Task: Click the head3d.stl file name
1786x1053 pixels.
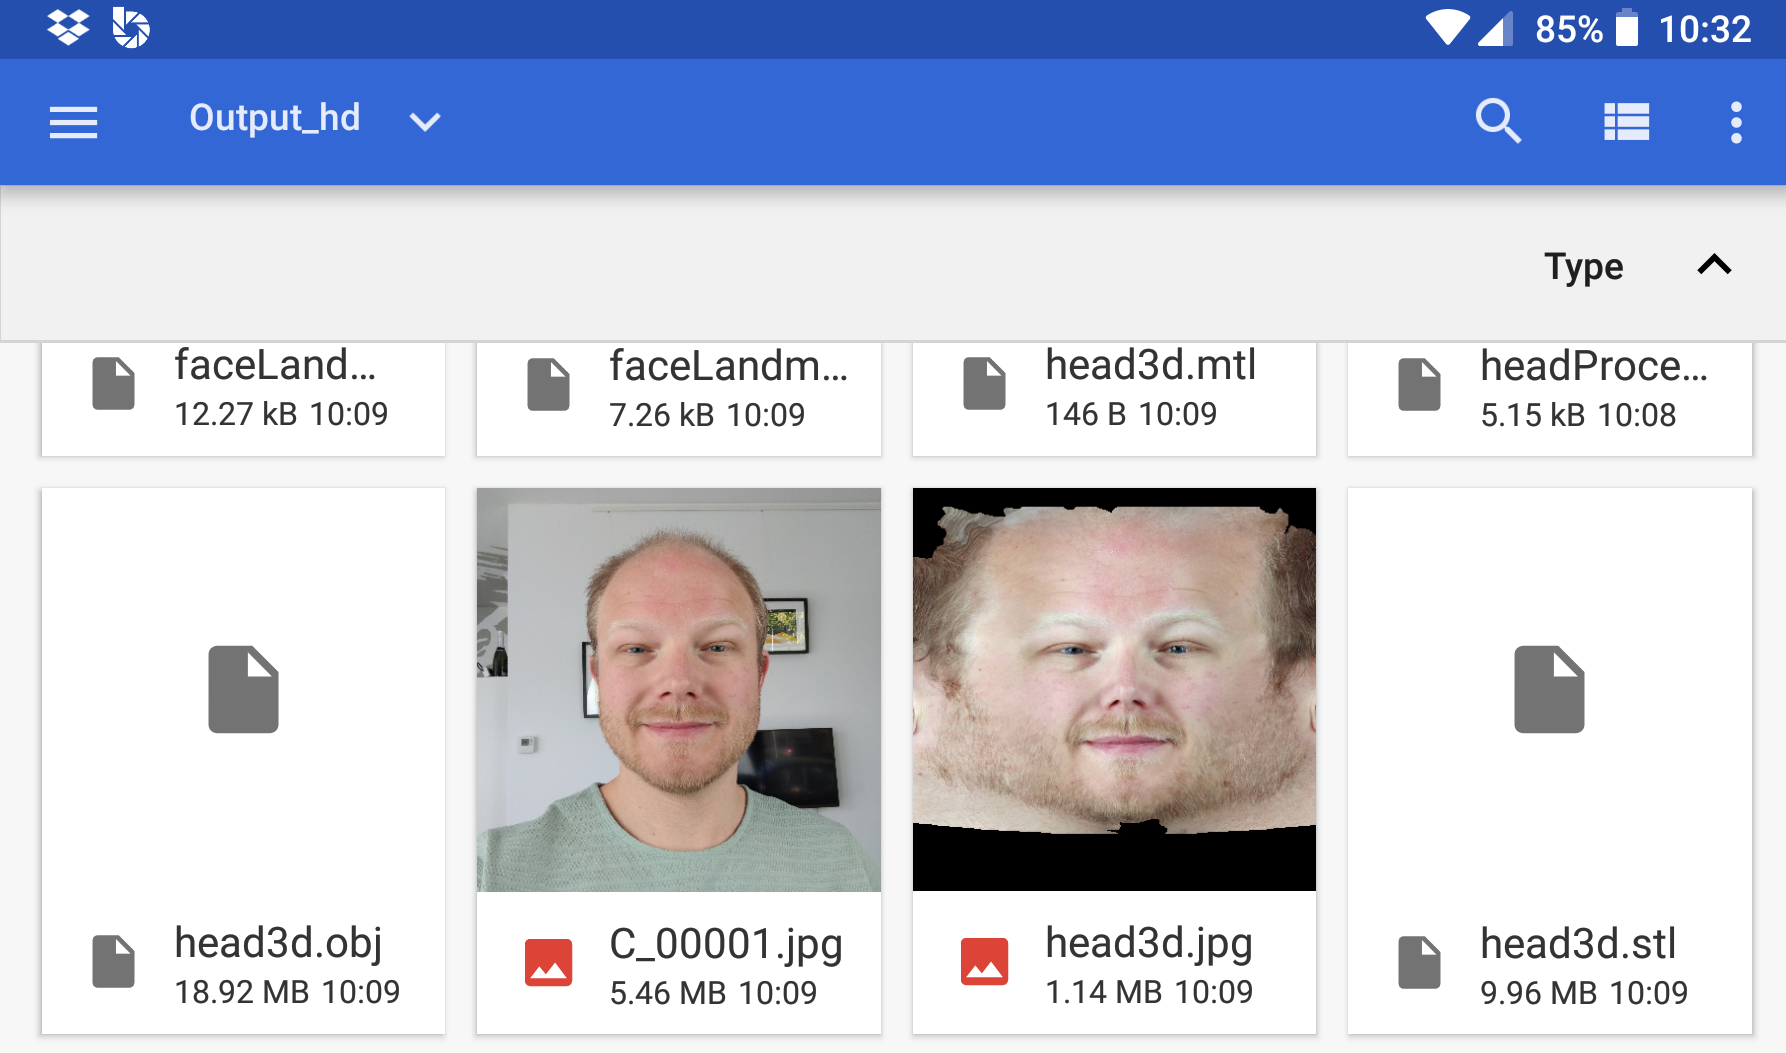Action: pos(1577,943)
